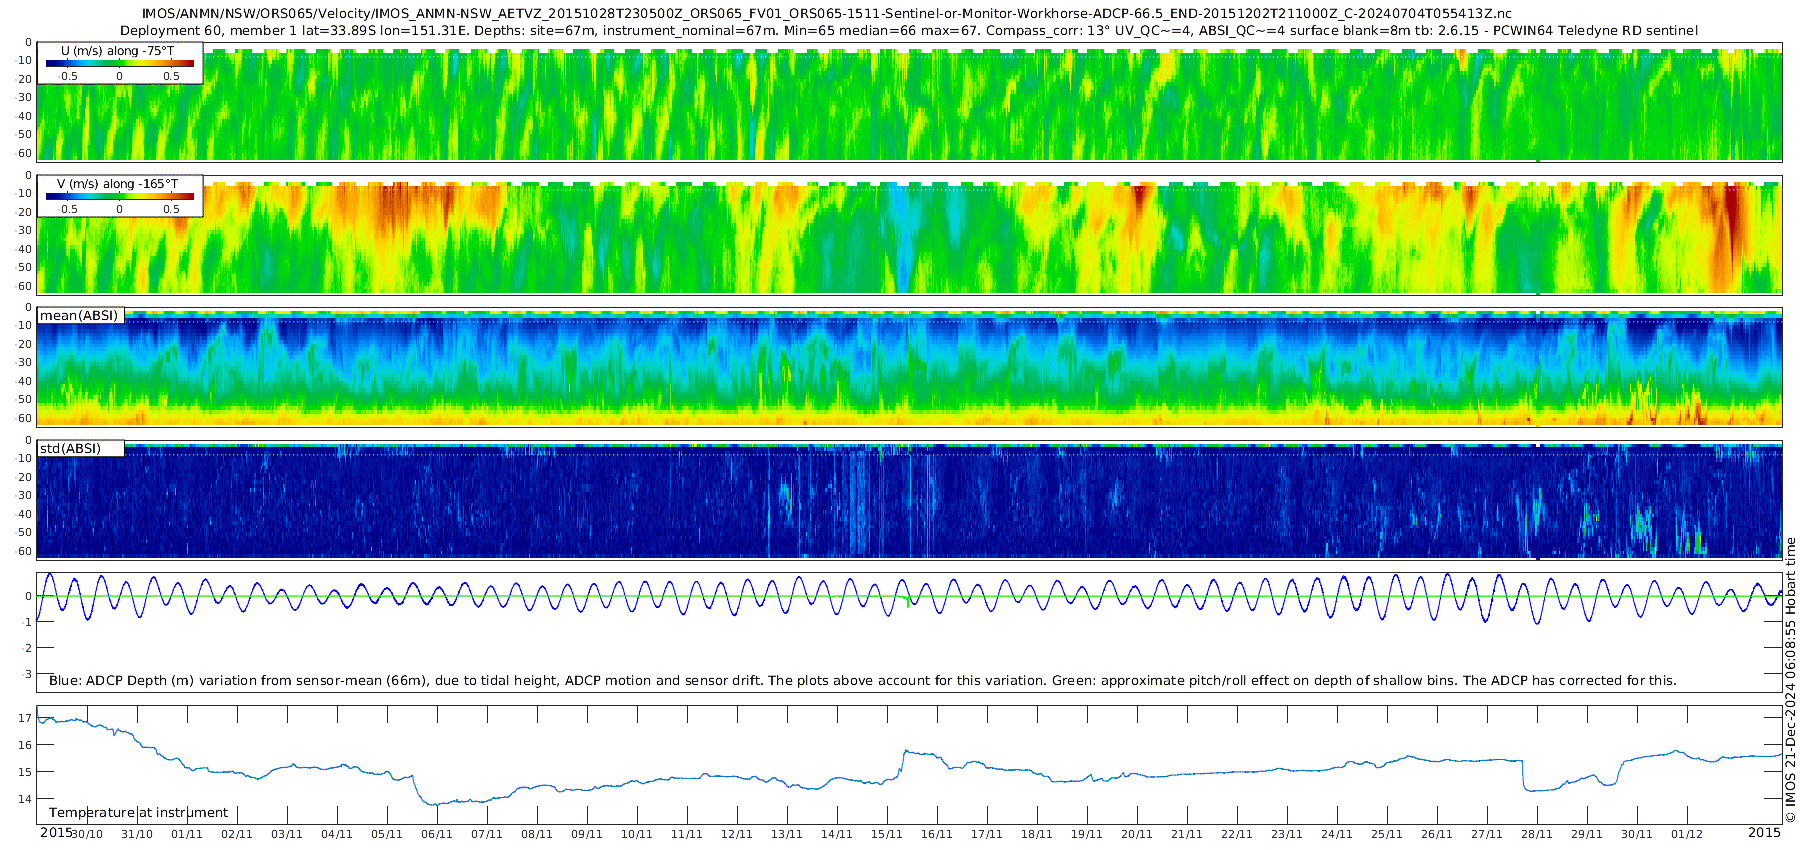Click the 15/11 date tick label
Image resolution: width=1800 pixels, height=850 pixels.
click(x=887, y=834)
